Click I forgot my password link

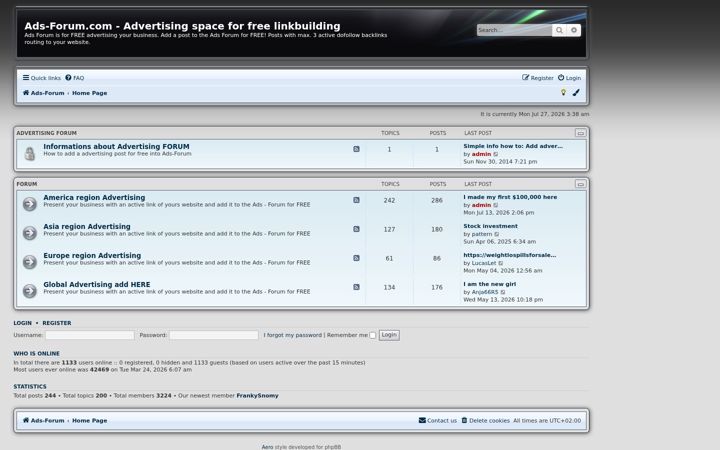coord(292,335)
